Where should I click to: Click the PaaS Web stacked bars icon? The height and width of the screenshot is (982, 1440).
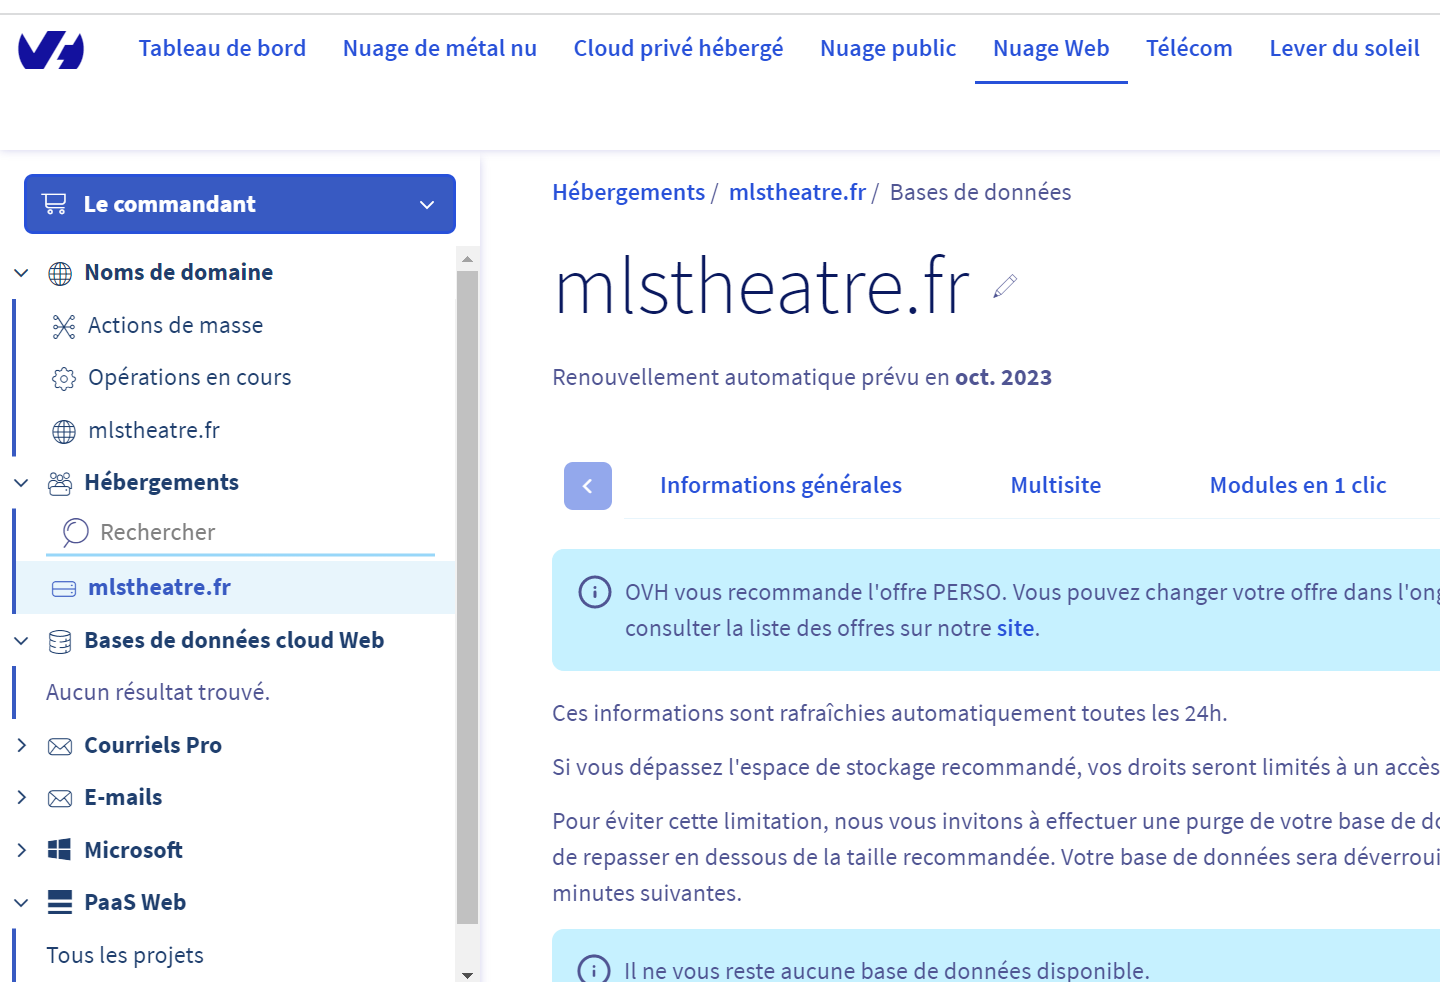[x=60, y=902]
